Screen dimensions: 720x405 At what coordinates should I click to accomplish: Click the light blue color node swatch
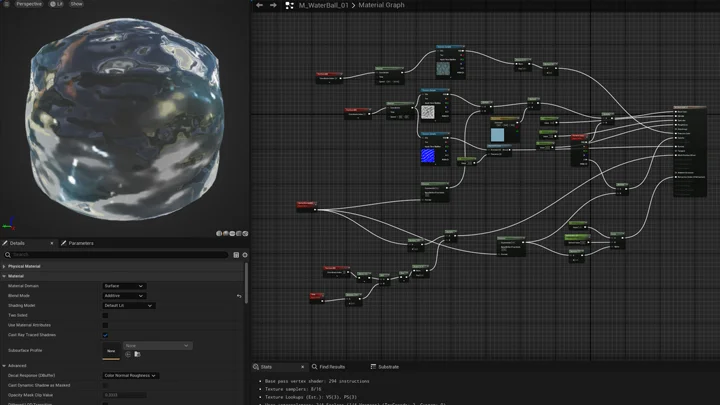click(497, 135)
